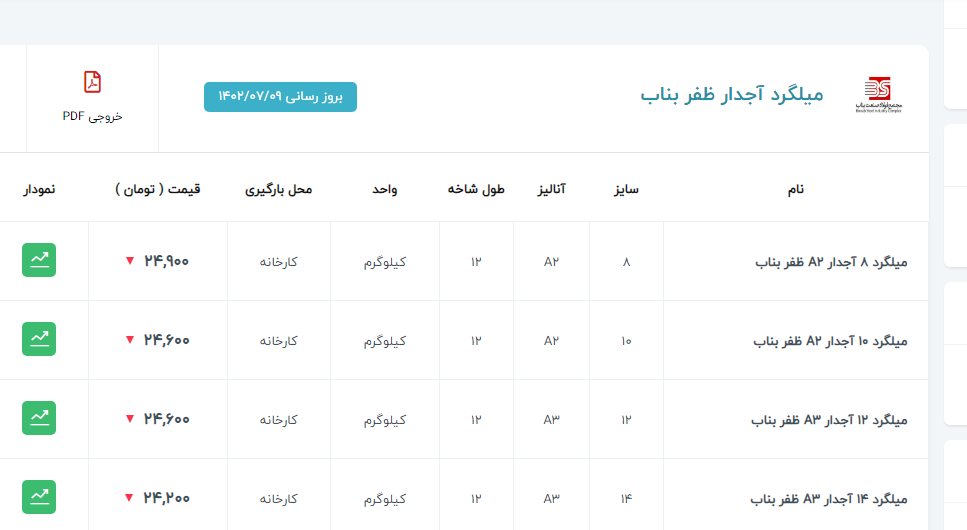Image resolution: width=967 pixels, height=530 pixels.
Task: Click red down arrow beside ۲۴,۲۰۰ price
Action: [129, 498]
